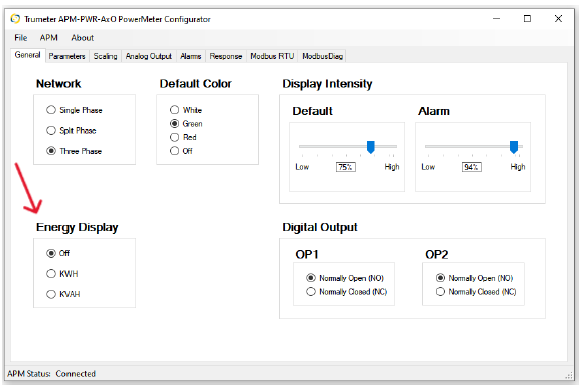Viewport: 580px width, 389px height.
Task: Select Single Phase network option
Action: pos(74,110)
